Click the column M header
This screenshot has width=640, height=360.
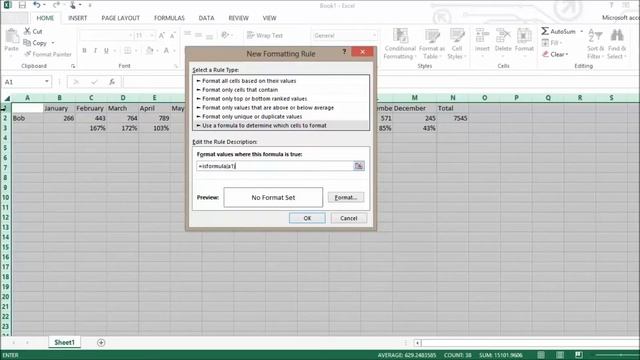414,98
